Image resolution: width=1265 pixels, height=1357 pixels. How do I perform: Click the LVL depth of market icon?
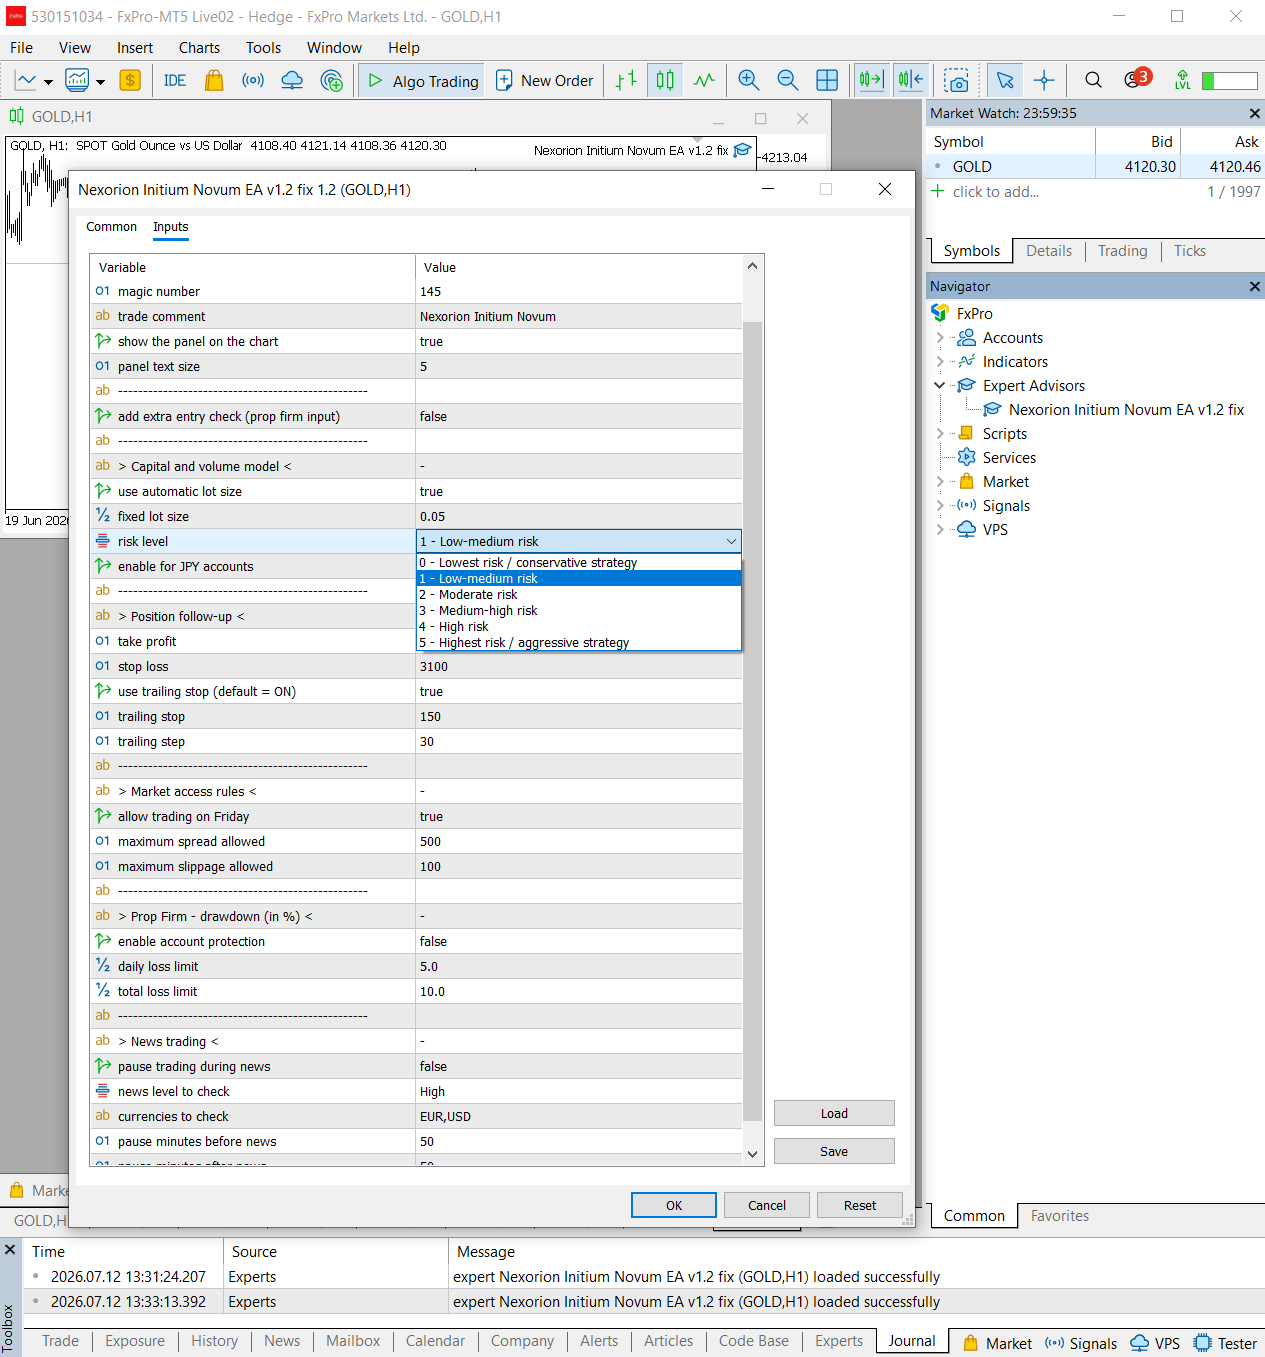(x=1182, y=81)
